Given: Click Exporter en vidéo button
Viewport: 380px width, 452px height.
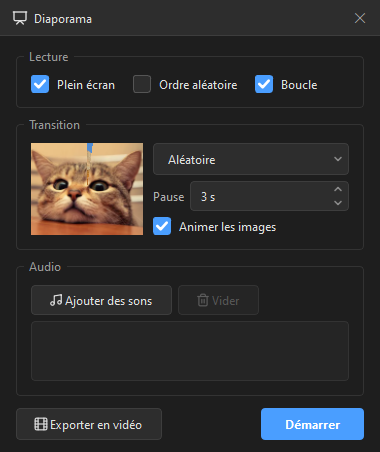Looking at the screenshot, I should (x=89, y=424).
